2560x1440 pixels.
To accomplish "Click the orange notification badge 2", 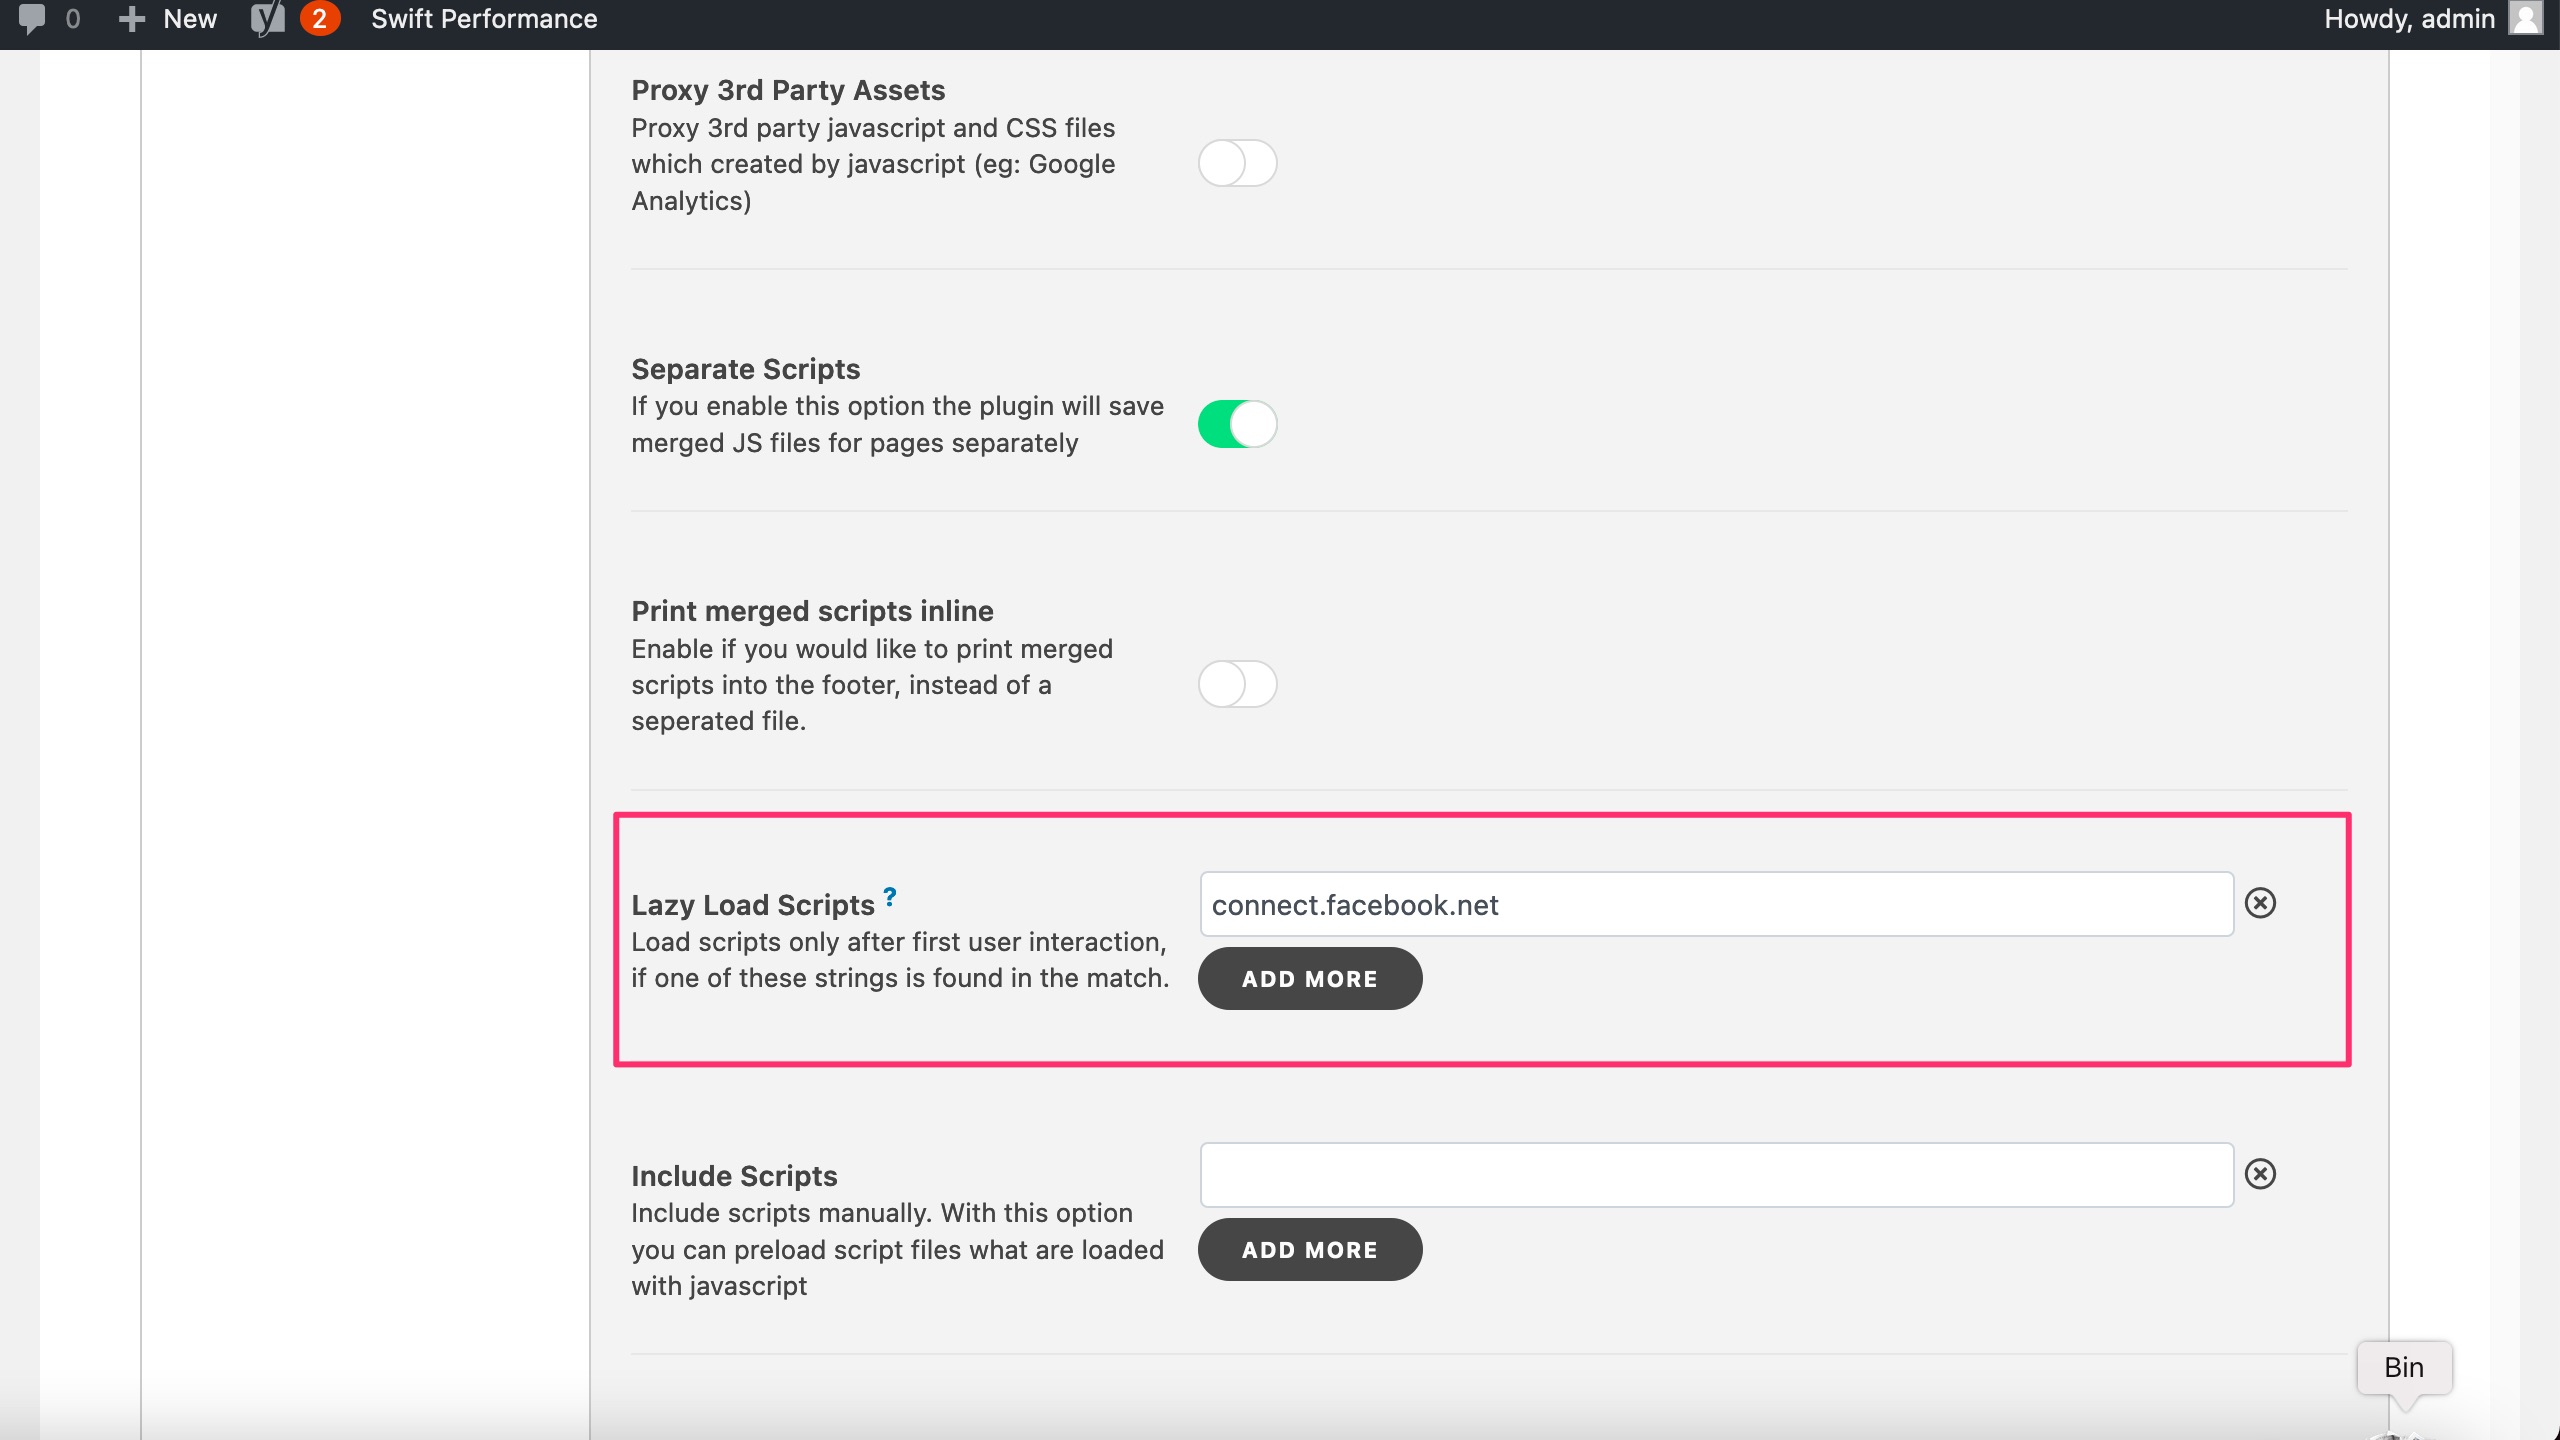I will point(319,19).
